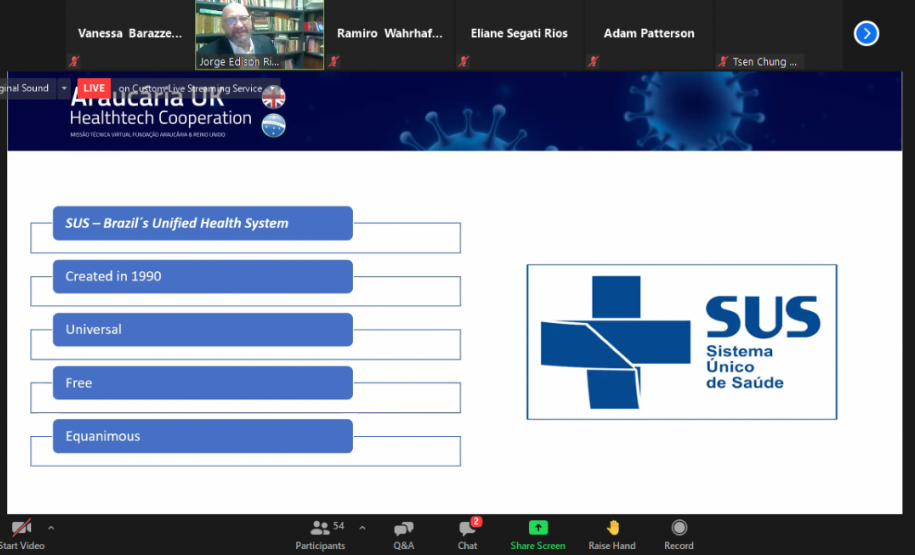
Task: Expand the caret next to Participants count
Action: 362,528
